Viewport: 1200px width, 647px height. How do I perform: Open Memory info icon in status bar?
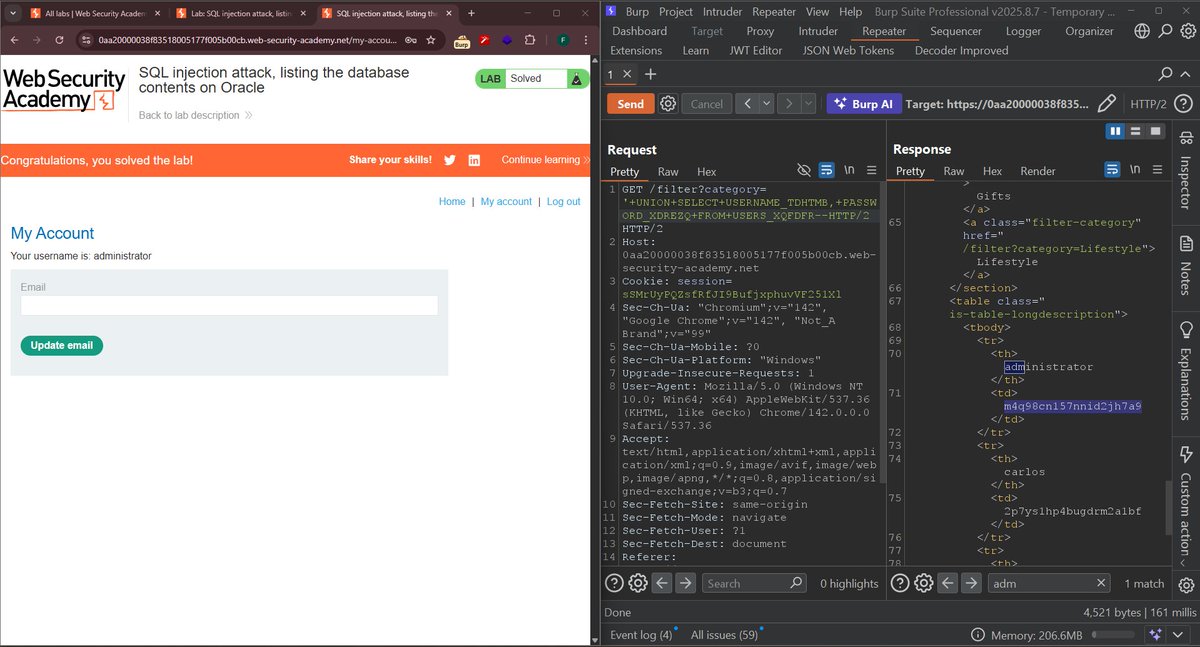point(977,635)
